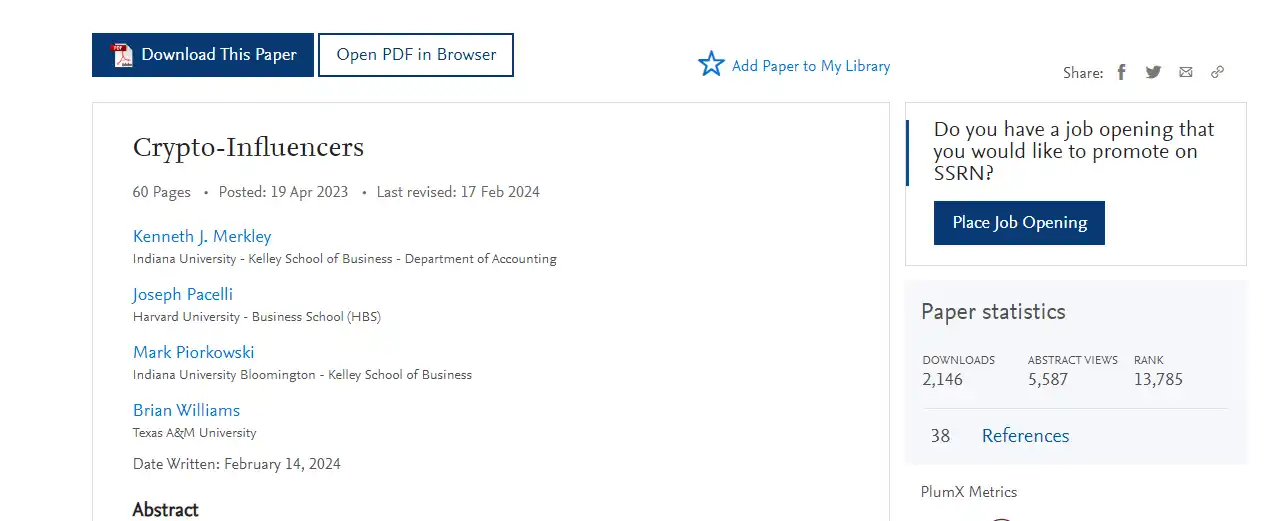
Task: View Brian Williams's author profile
Action: [x=187, y=411]
